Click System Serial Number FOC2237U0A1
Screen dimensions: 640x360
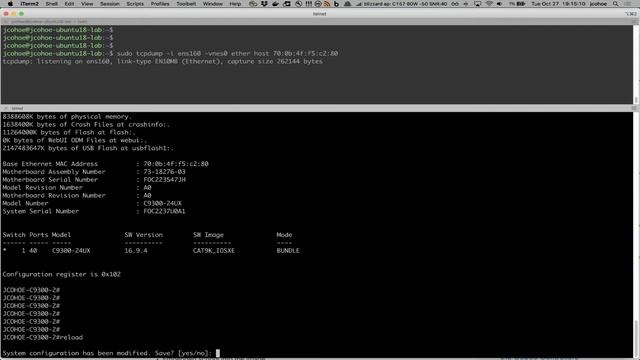(164, 211)
